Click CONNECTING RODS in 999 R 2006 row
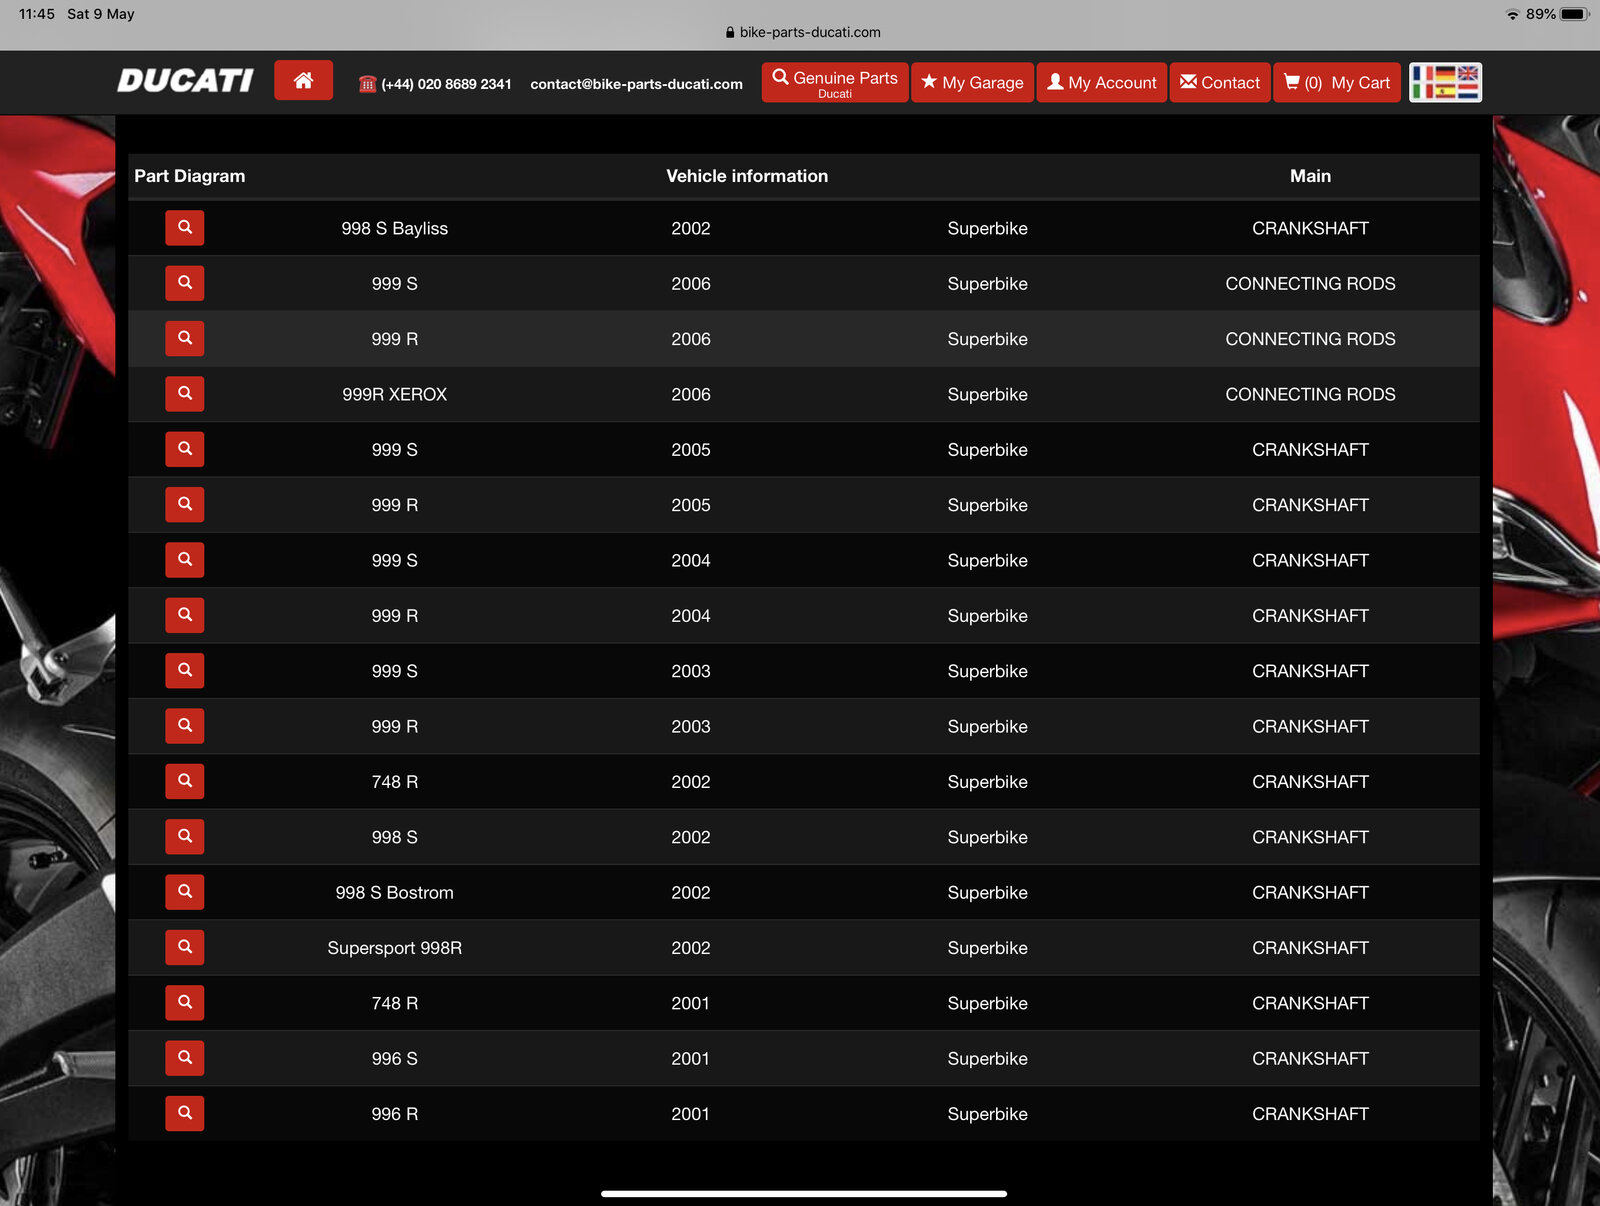1600x1206 pixels. tap(1310, 339)
